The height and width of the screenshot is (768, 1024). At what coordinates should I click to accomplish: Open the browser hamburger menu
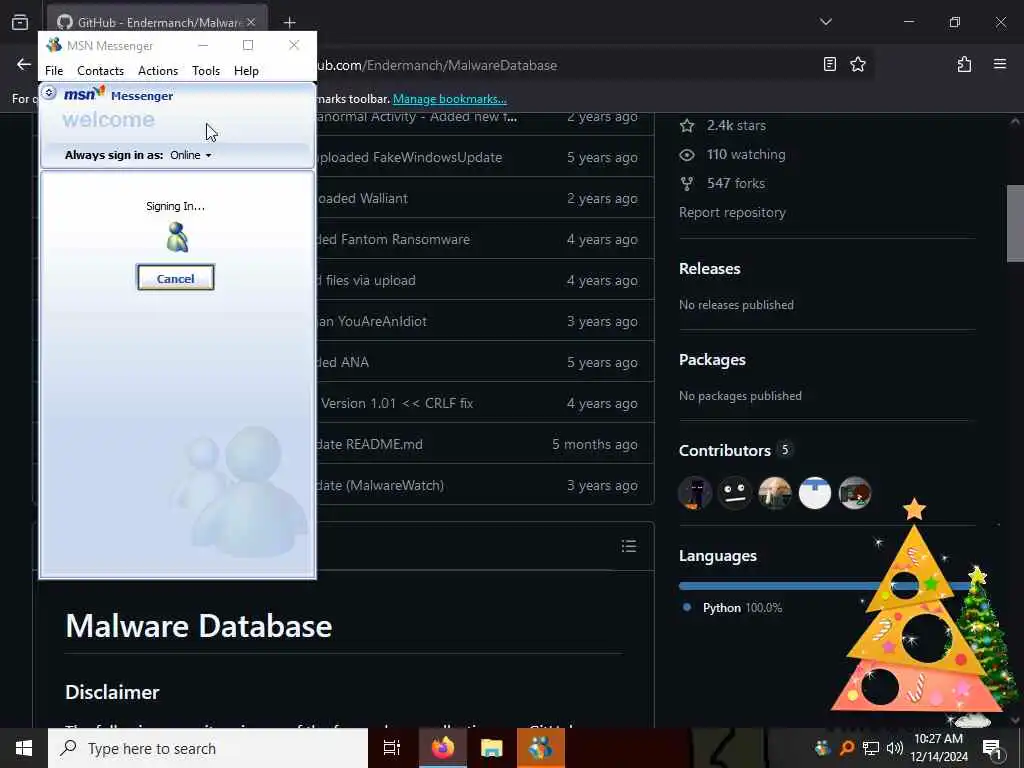[x=999, y=64]
